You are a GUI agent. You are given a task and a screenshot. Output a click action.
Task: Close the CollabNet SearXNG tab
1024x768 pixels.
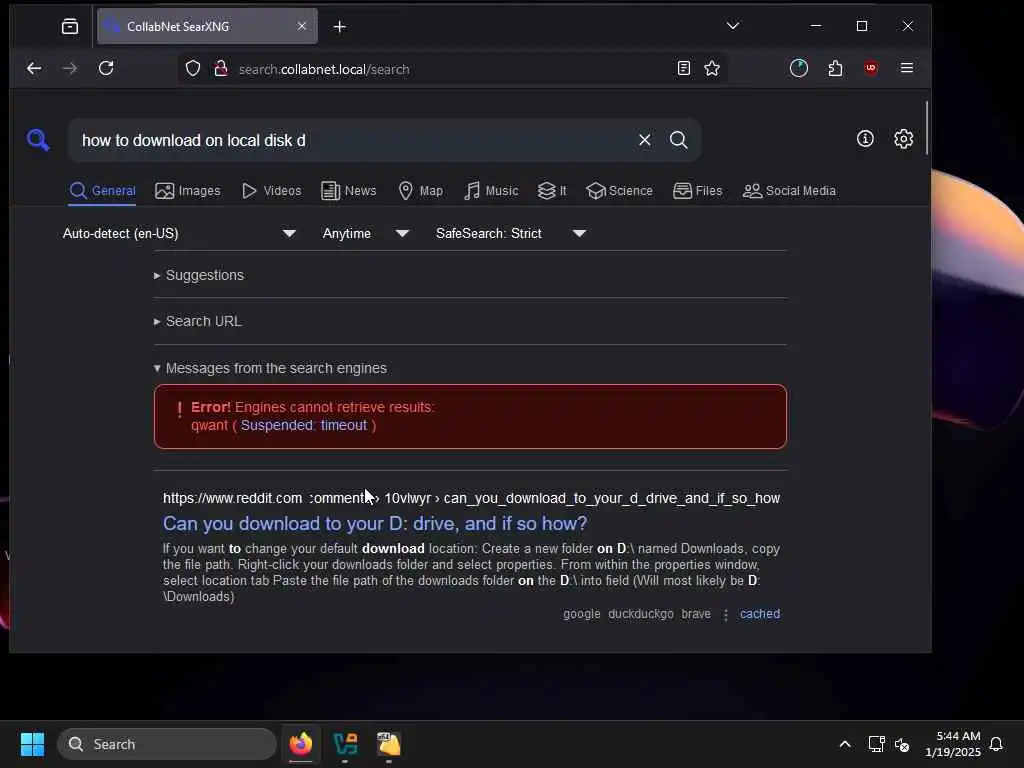coord(302,26)
